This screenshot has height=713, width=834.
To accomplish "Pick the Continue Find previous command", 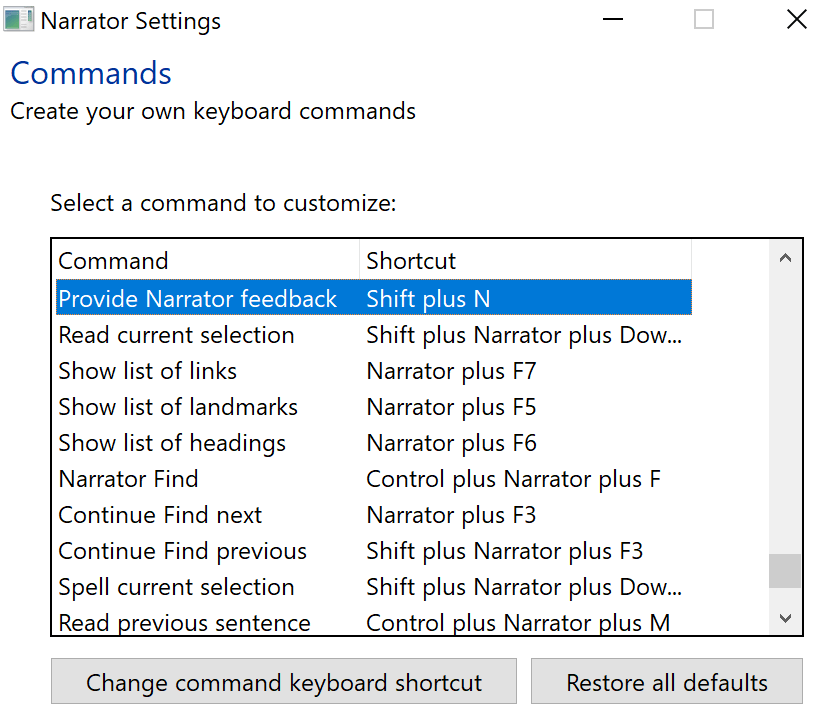I will pyautogui.click(x=182, y=551).
